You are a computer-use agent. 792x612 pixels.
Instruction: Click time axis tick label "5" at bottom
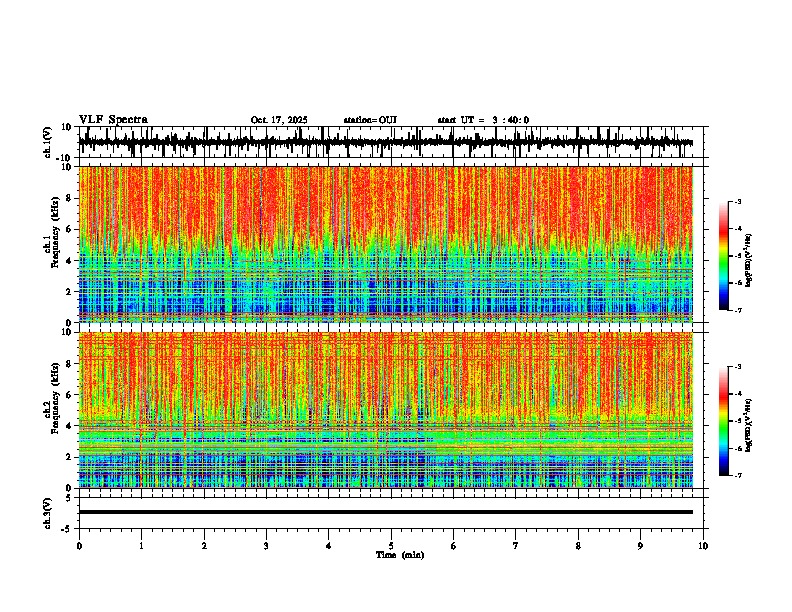pyautogui.click(x=391, y=546)
